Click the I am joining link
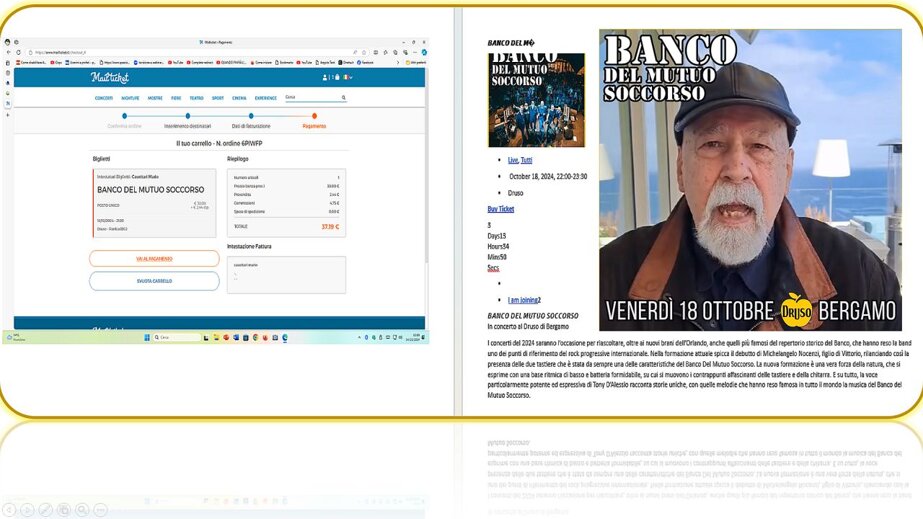The width and height of the screenshot is (923, 519). tap(524, 300)
